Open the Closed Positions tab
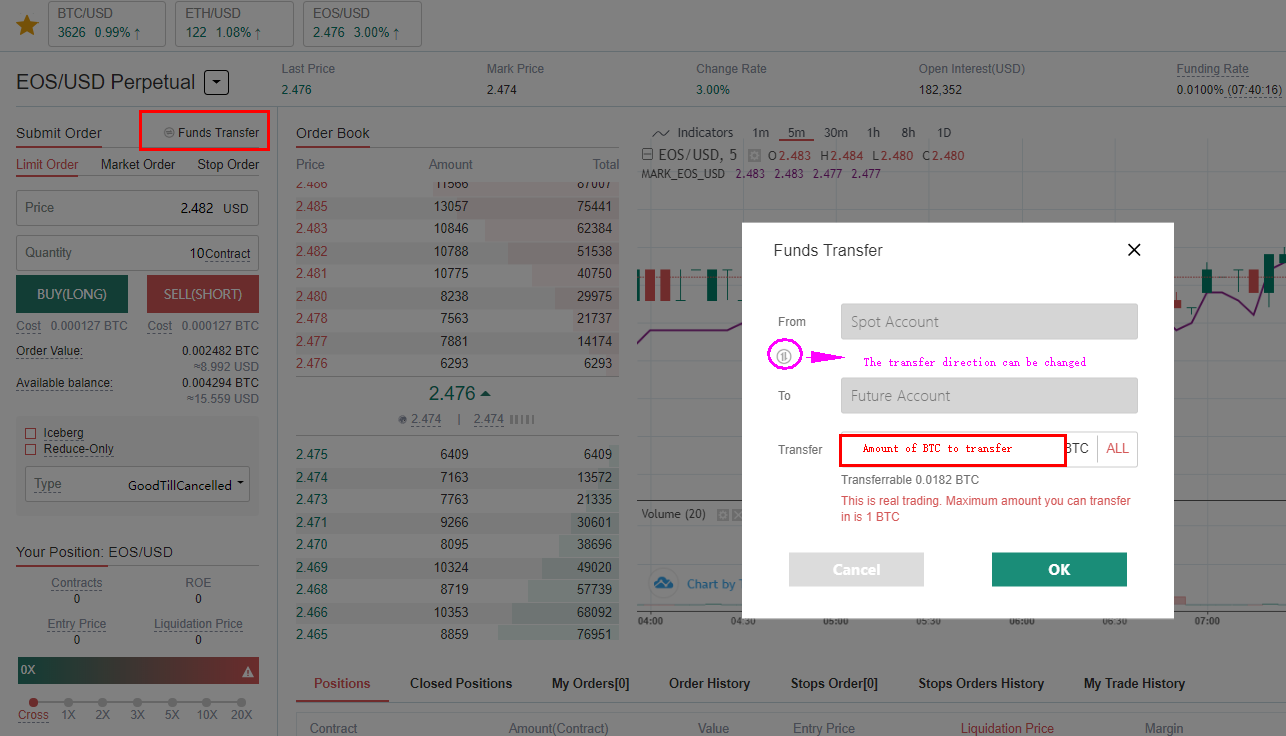The height and width of the screenshot is (736, 1286). coord(461,684)
